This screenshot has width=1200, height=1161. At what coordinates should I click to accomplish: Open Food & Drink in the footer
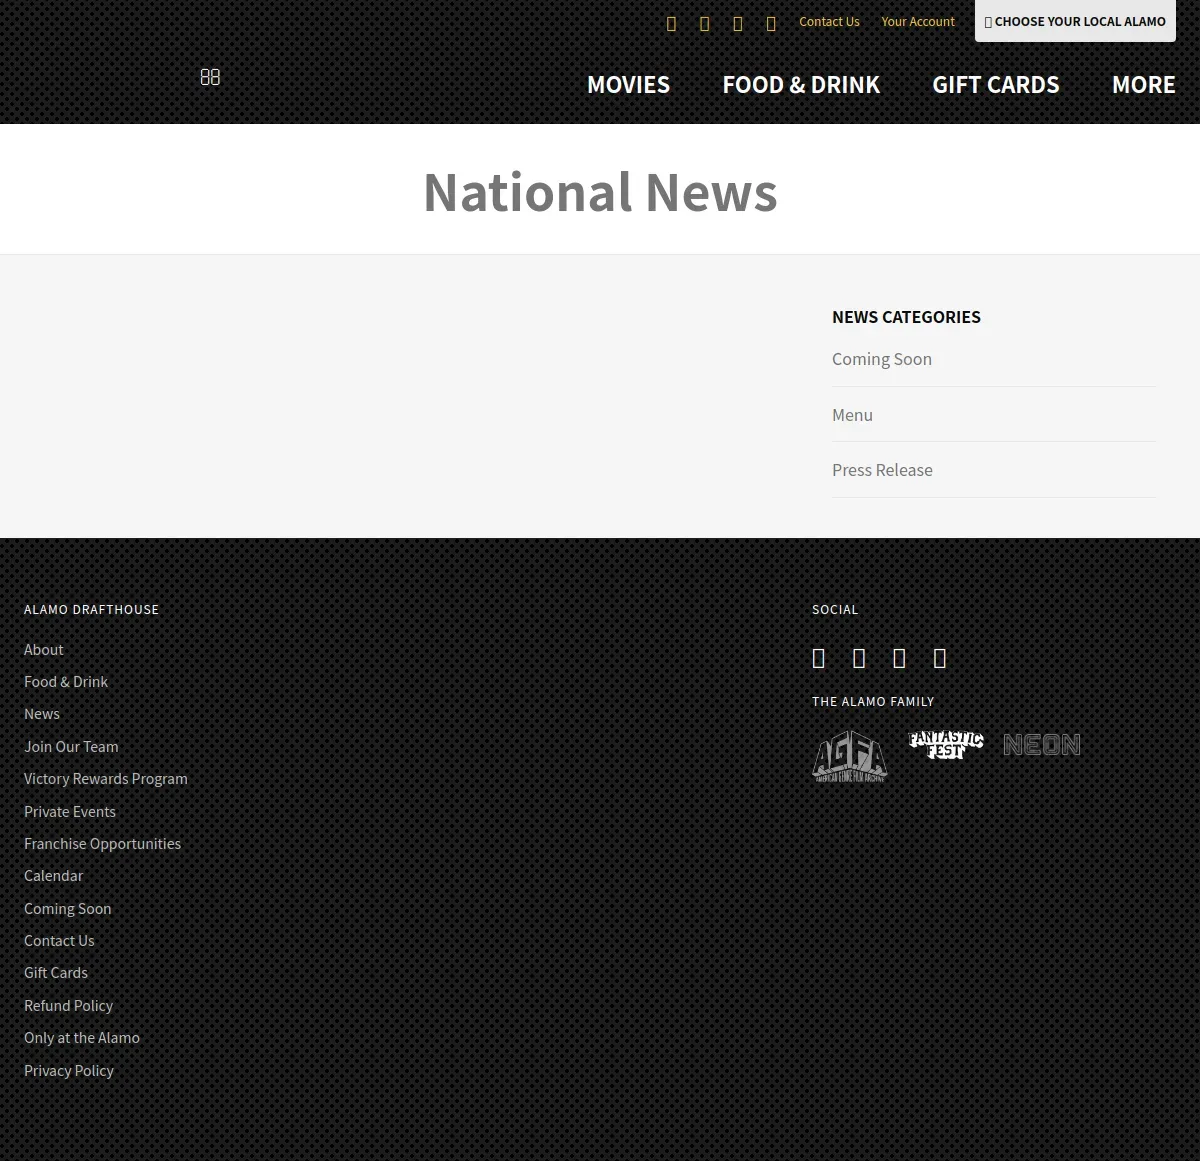coord(66,682)
